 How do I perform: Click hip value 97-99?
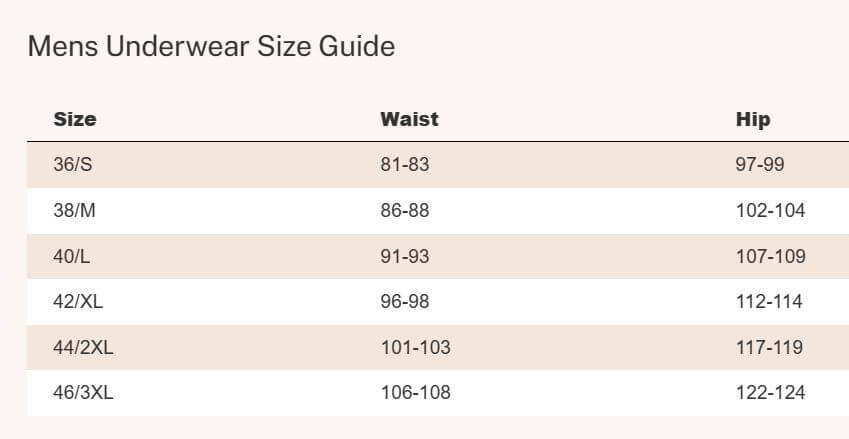coord(760,165)
